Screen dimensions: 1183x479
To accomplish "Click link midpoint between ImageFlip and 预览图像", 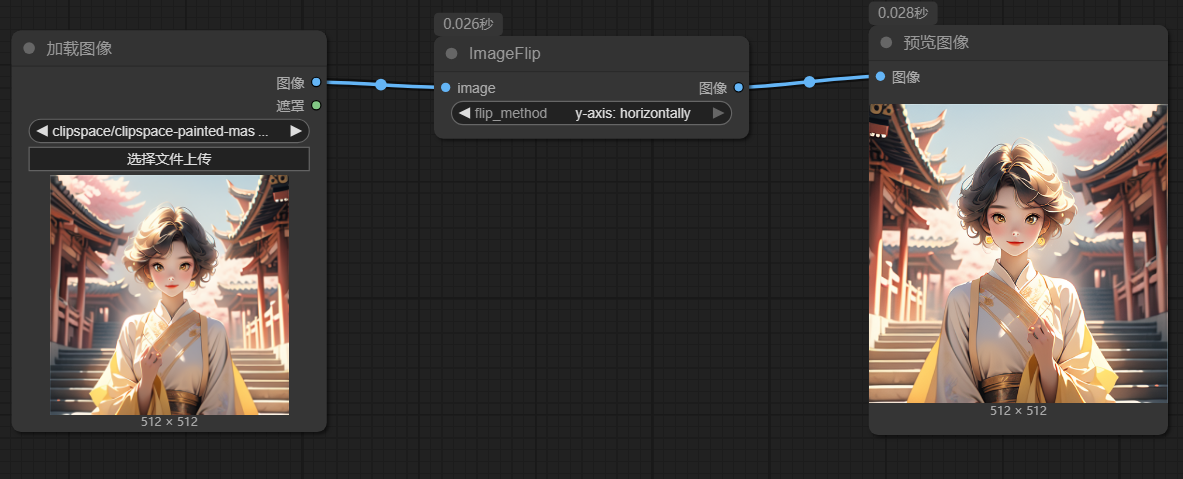I will [x=809, y=82].
